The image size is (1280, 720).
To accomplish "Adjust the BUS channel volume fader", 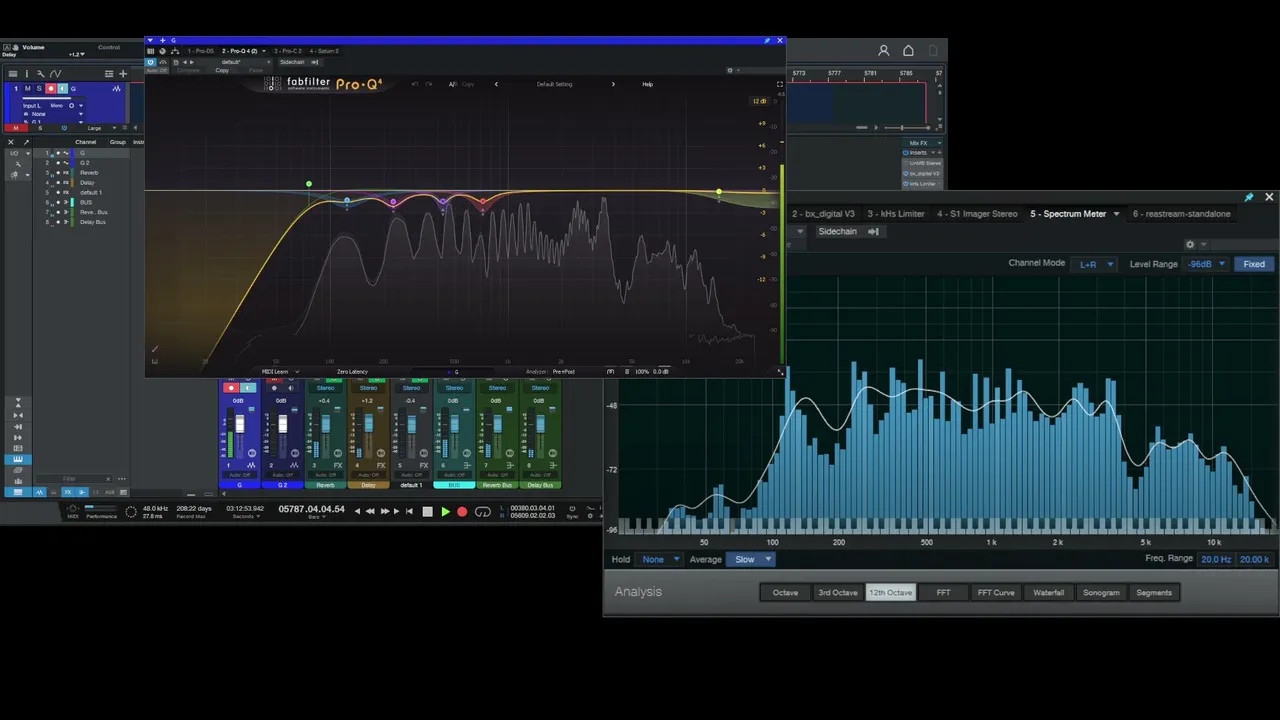I will (454, 424).
